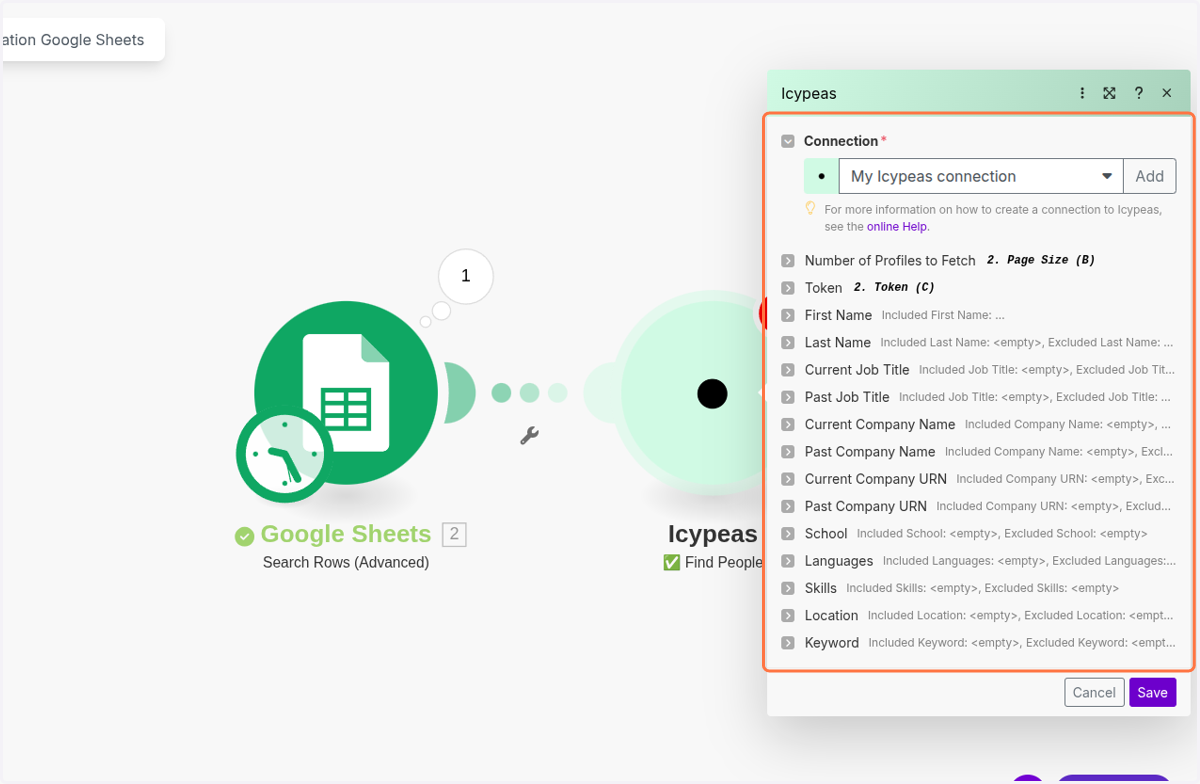This screenshot has width=1200, height=784.
Task: Expand the Past Company Name filter
Action: click(x=788, y=452)
